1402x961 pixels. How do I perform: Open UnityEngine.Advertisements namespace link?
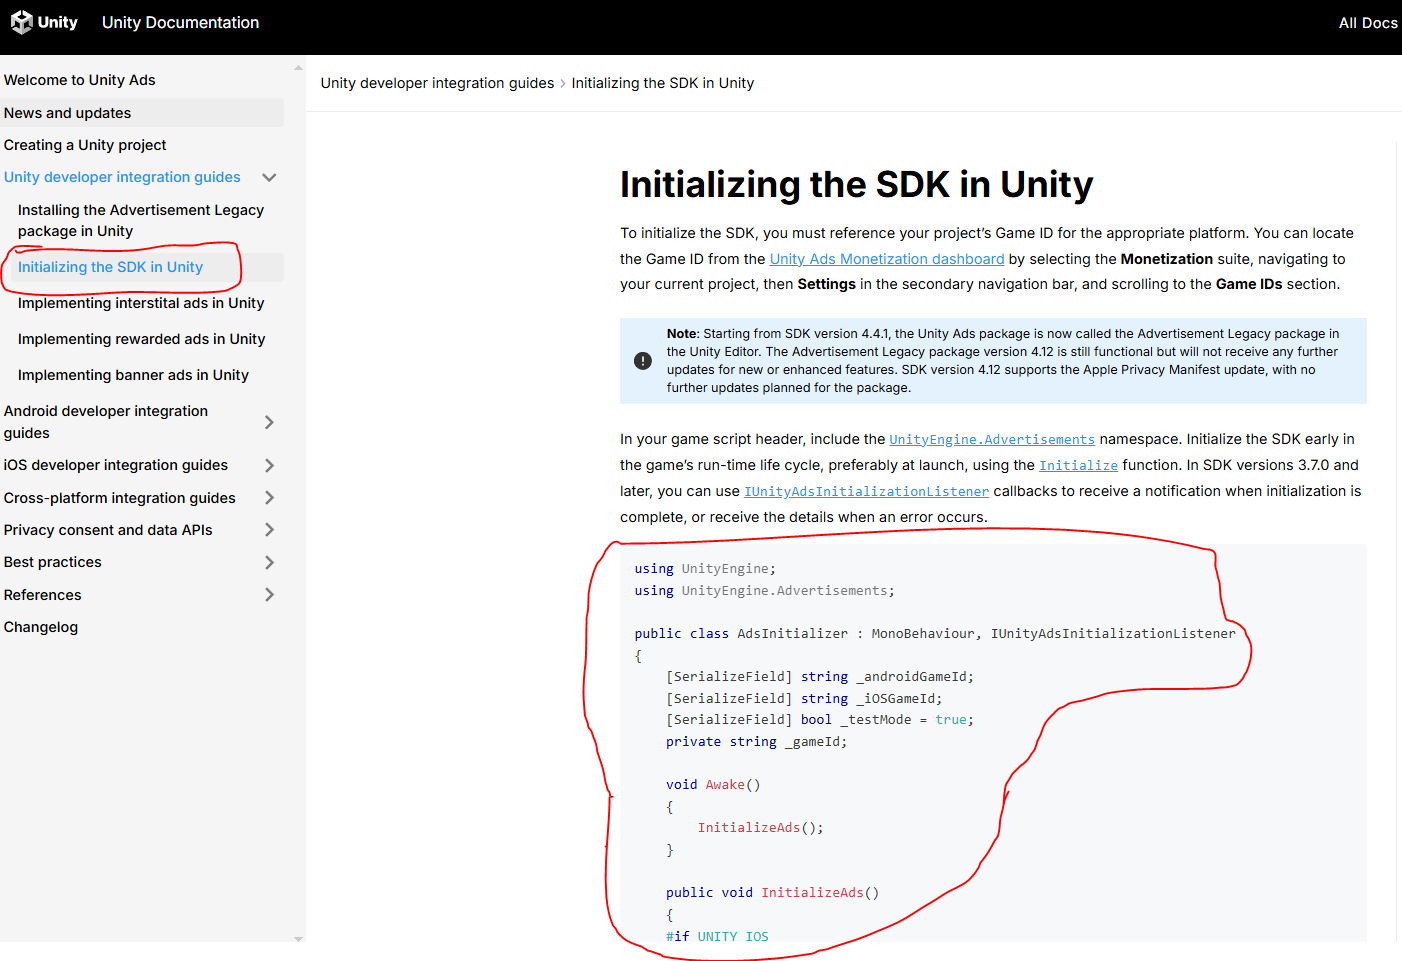(x=992, y=439)
